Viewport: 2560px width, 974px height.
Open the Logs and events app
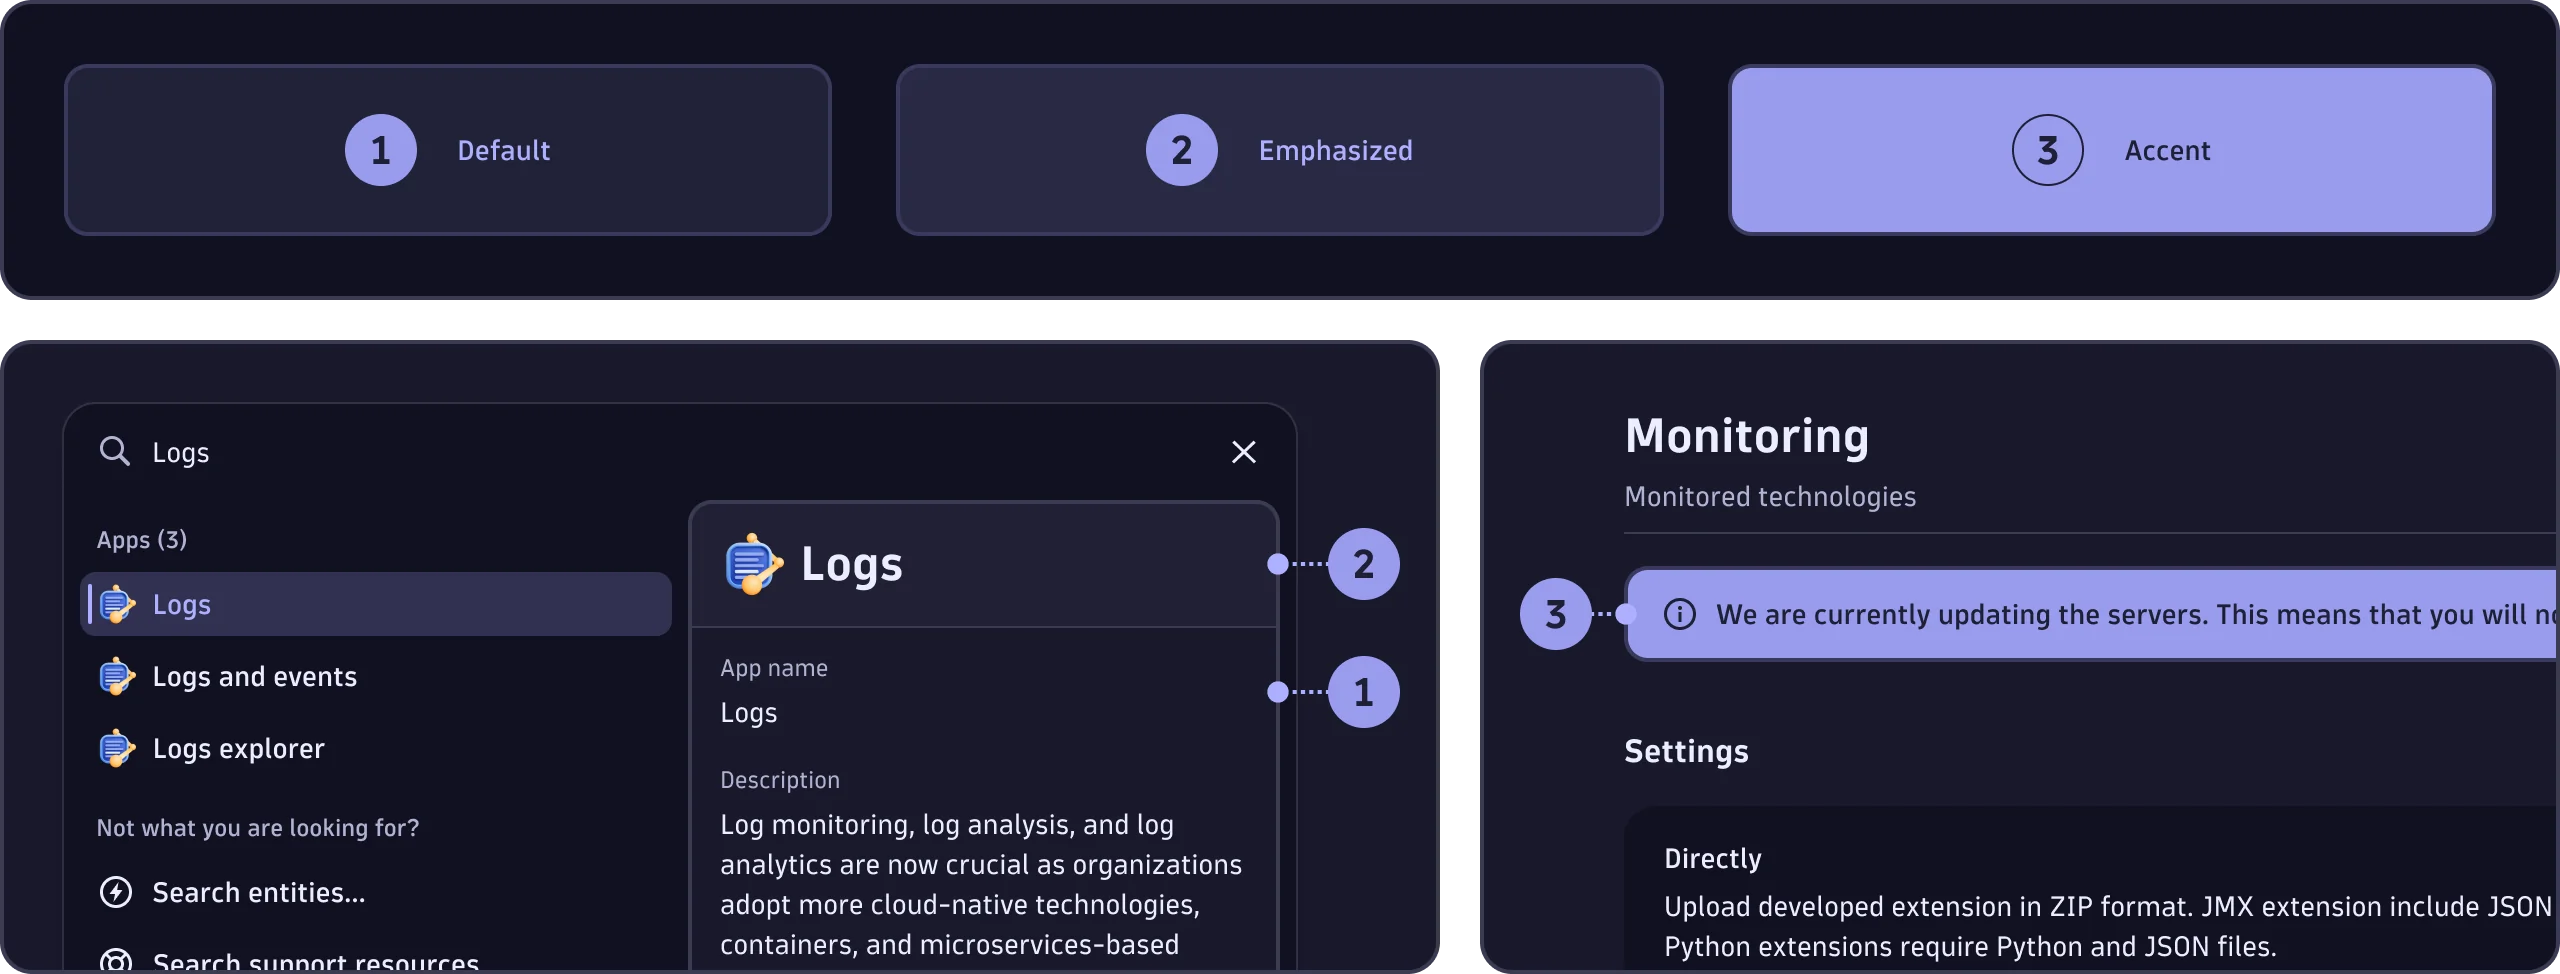pyautogui.click(x=376, y=677)
